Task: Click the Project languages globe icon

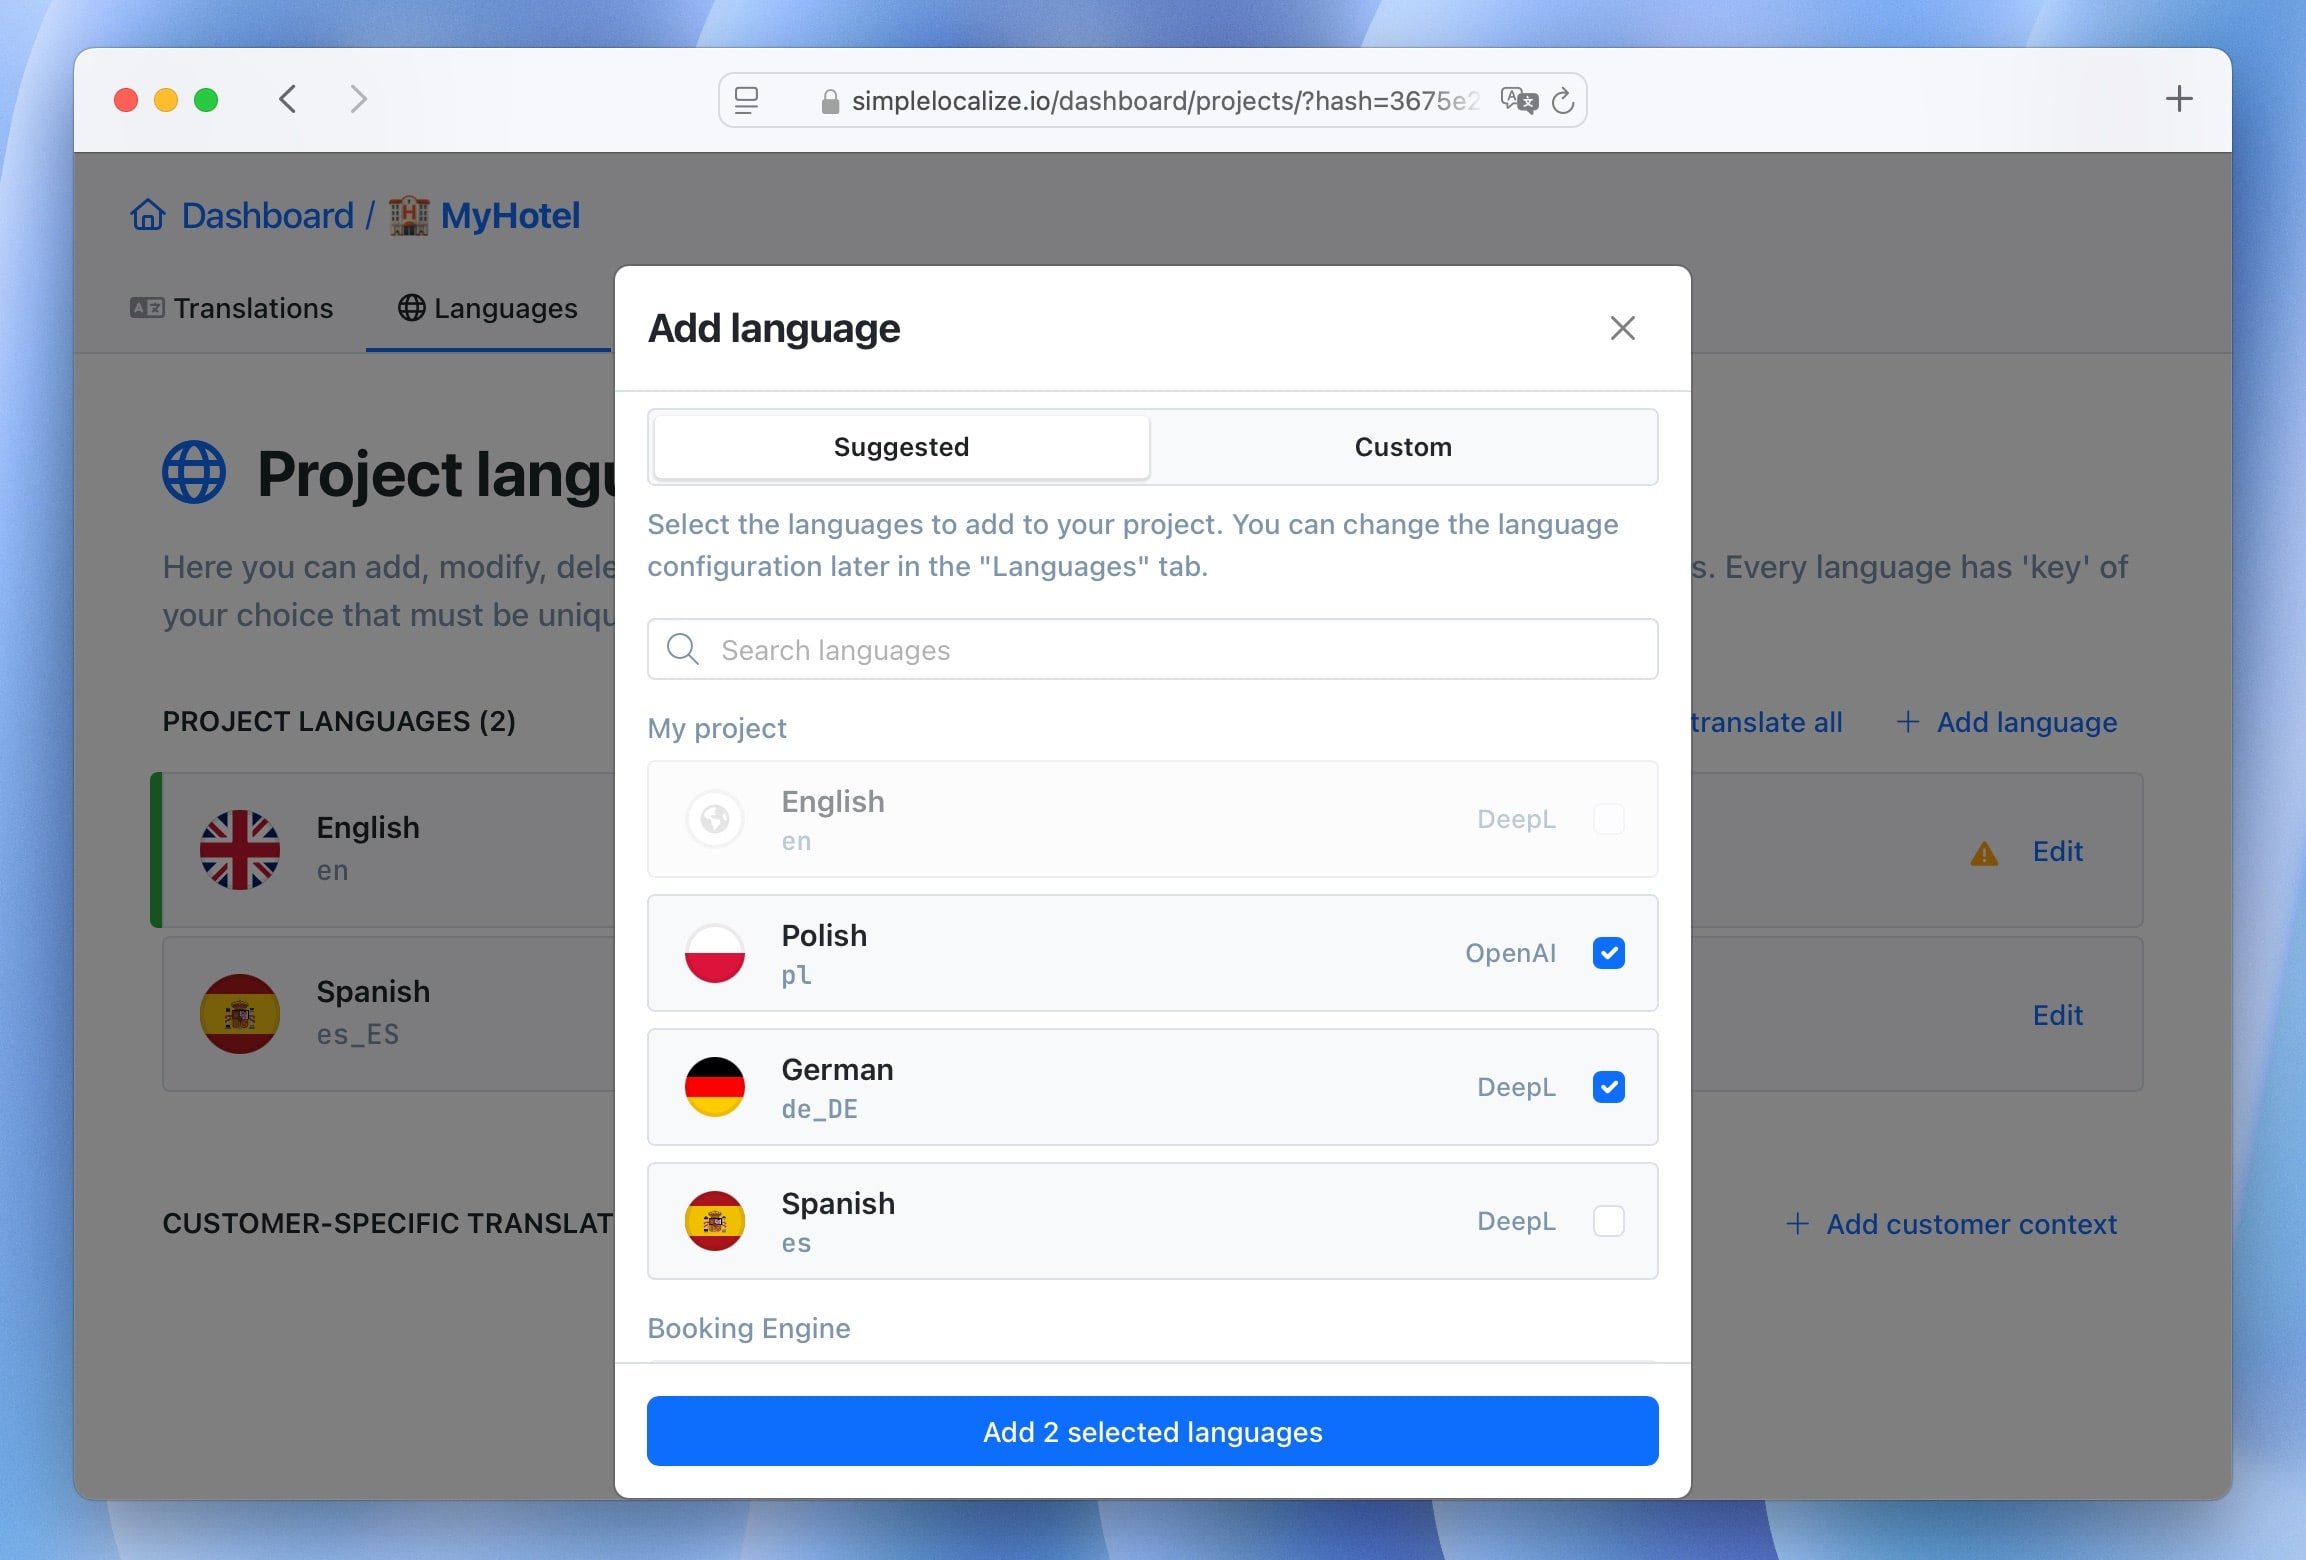Action: (x=194, y=472)
